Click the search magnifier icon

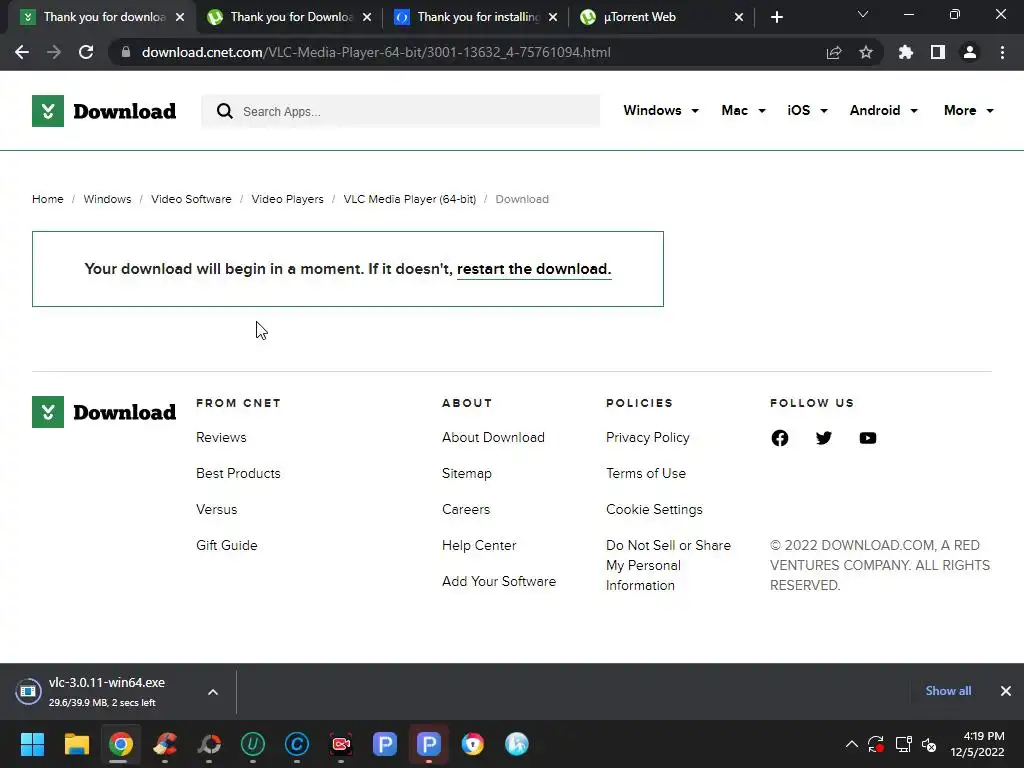pos(225,111)
